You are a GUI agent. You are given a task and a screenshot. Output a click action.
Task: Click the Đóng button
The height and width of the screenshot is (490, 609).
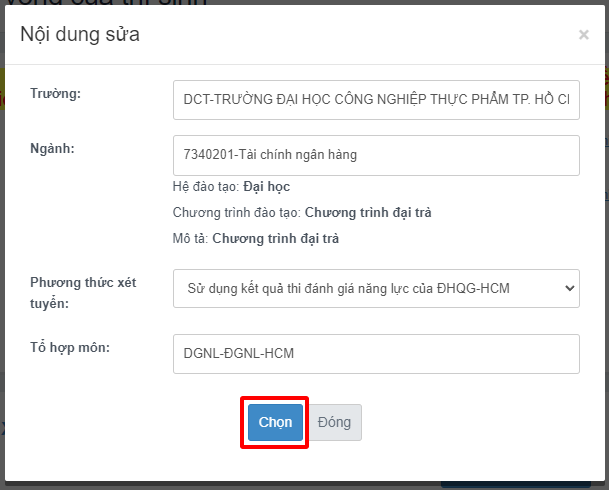pos(334,422)
